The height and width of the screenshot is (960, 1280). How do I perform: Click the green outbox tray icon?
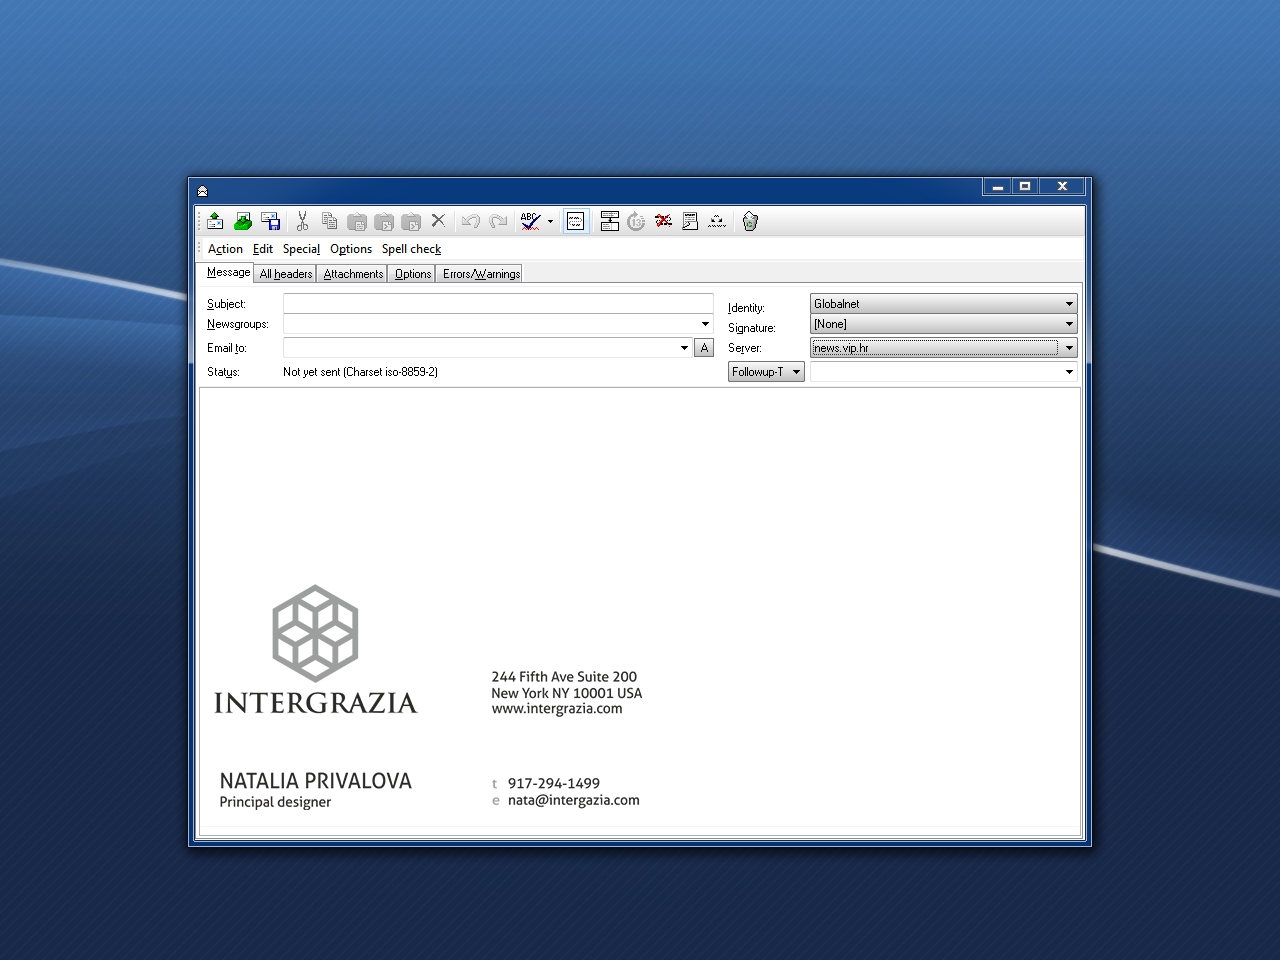(x=243, y=221)
